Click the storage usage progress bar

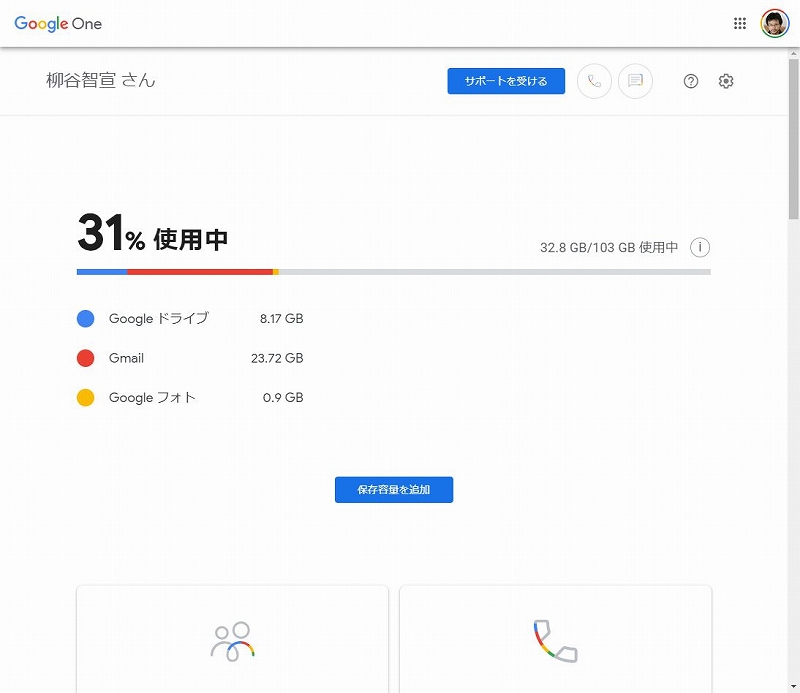[x=393, y=271]
